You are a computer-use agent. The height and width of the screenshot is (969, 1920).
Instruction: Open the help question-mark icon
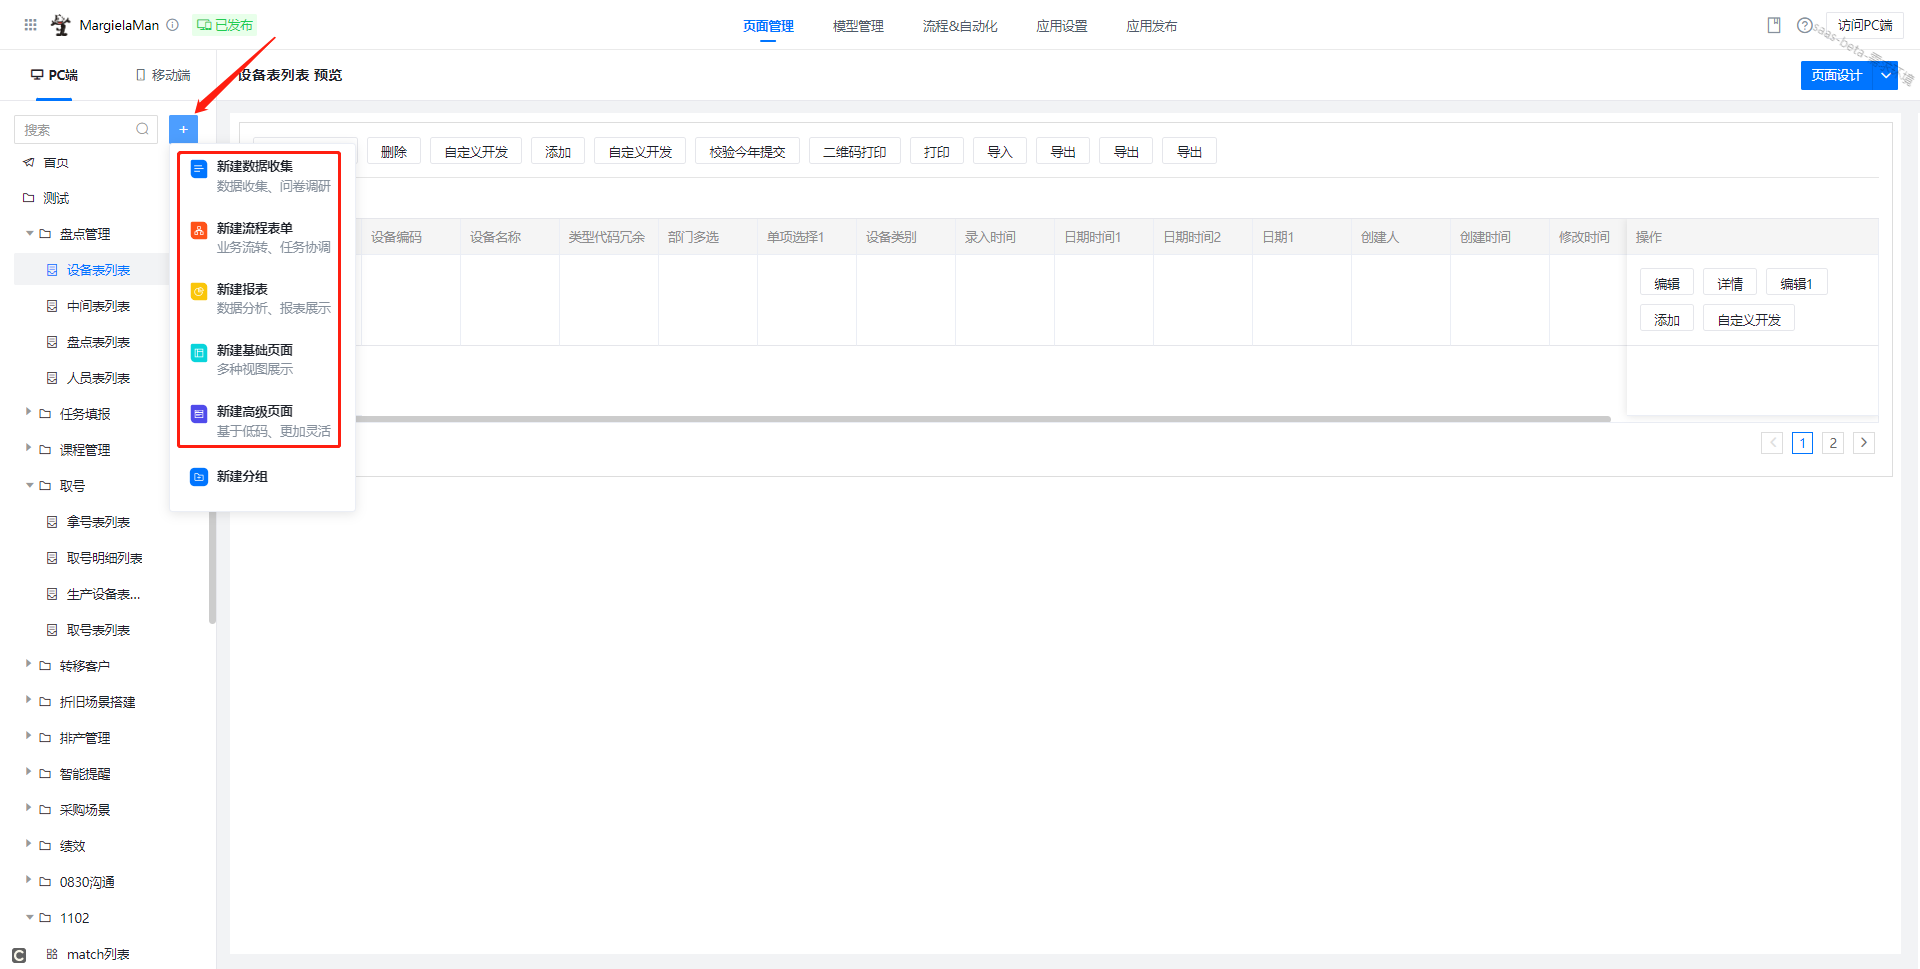(1804, 25)
